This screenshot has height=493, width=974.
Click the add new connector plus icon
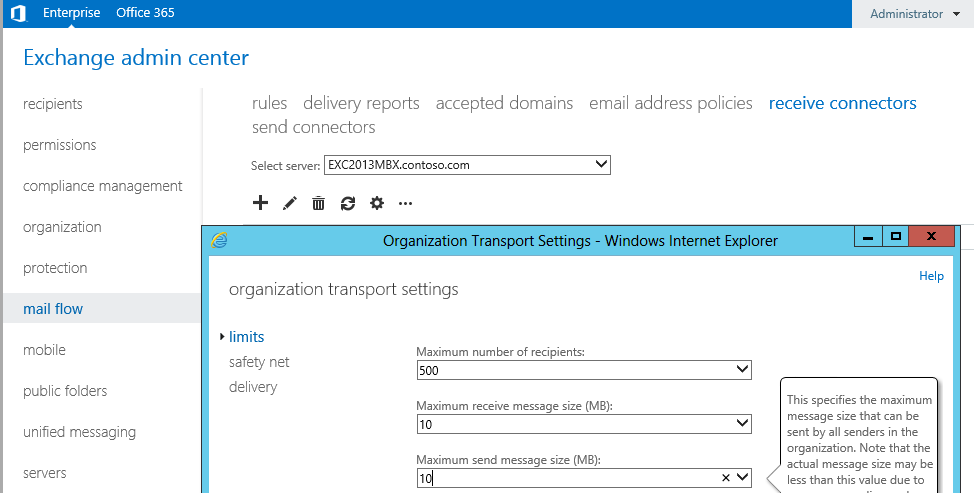[x=260, y=203]
